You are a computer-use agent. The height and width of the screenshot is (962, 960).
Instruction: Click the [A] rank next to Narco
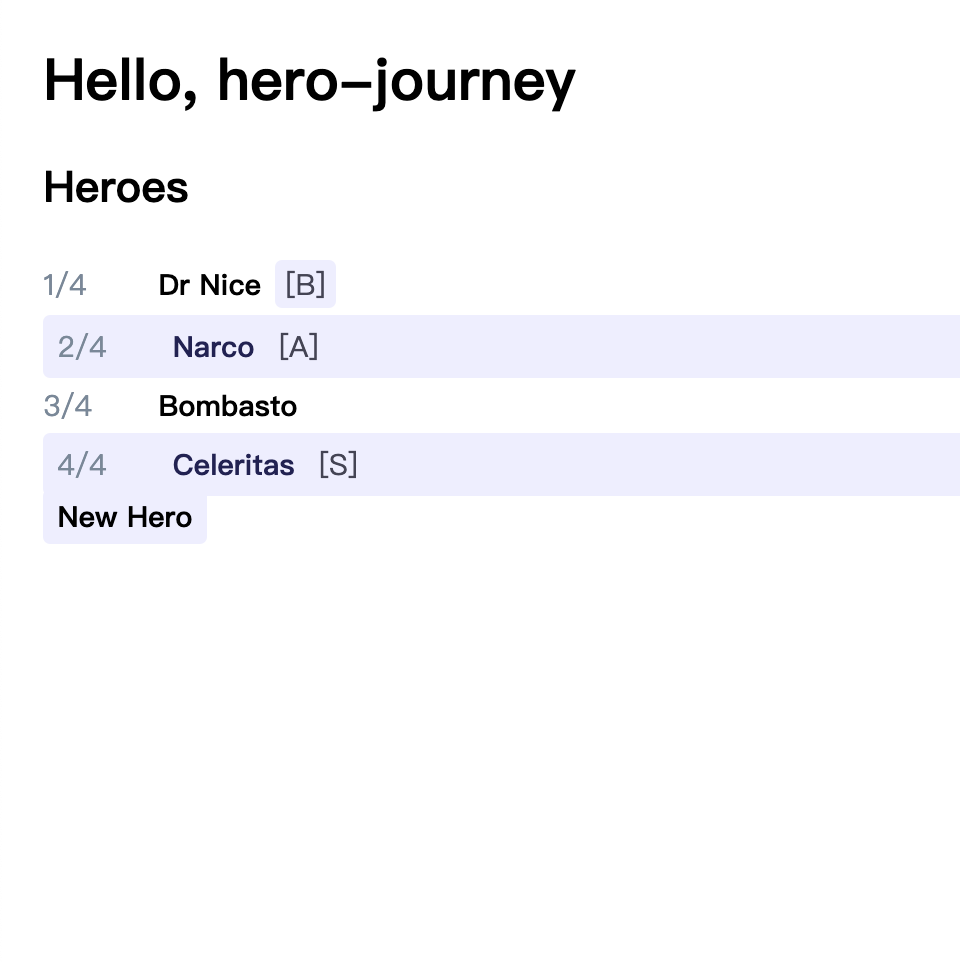(x=299, y=347)
